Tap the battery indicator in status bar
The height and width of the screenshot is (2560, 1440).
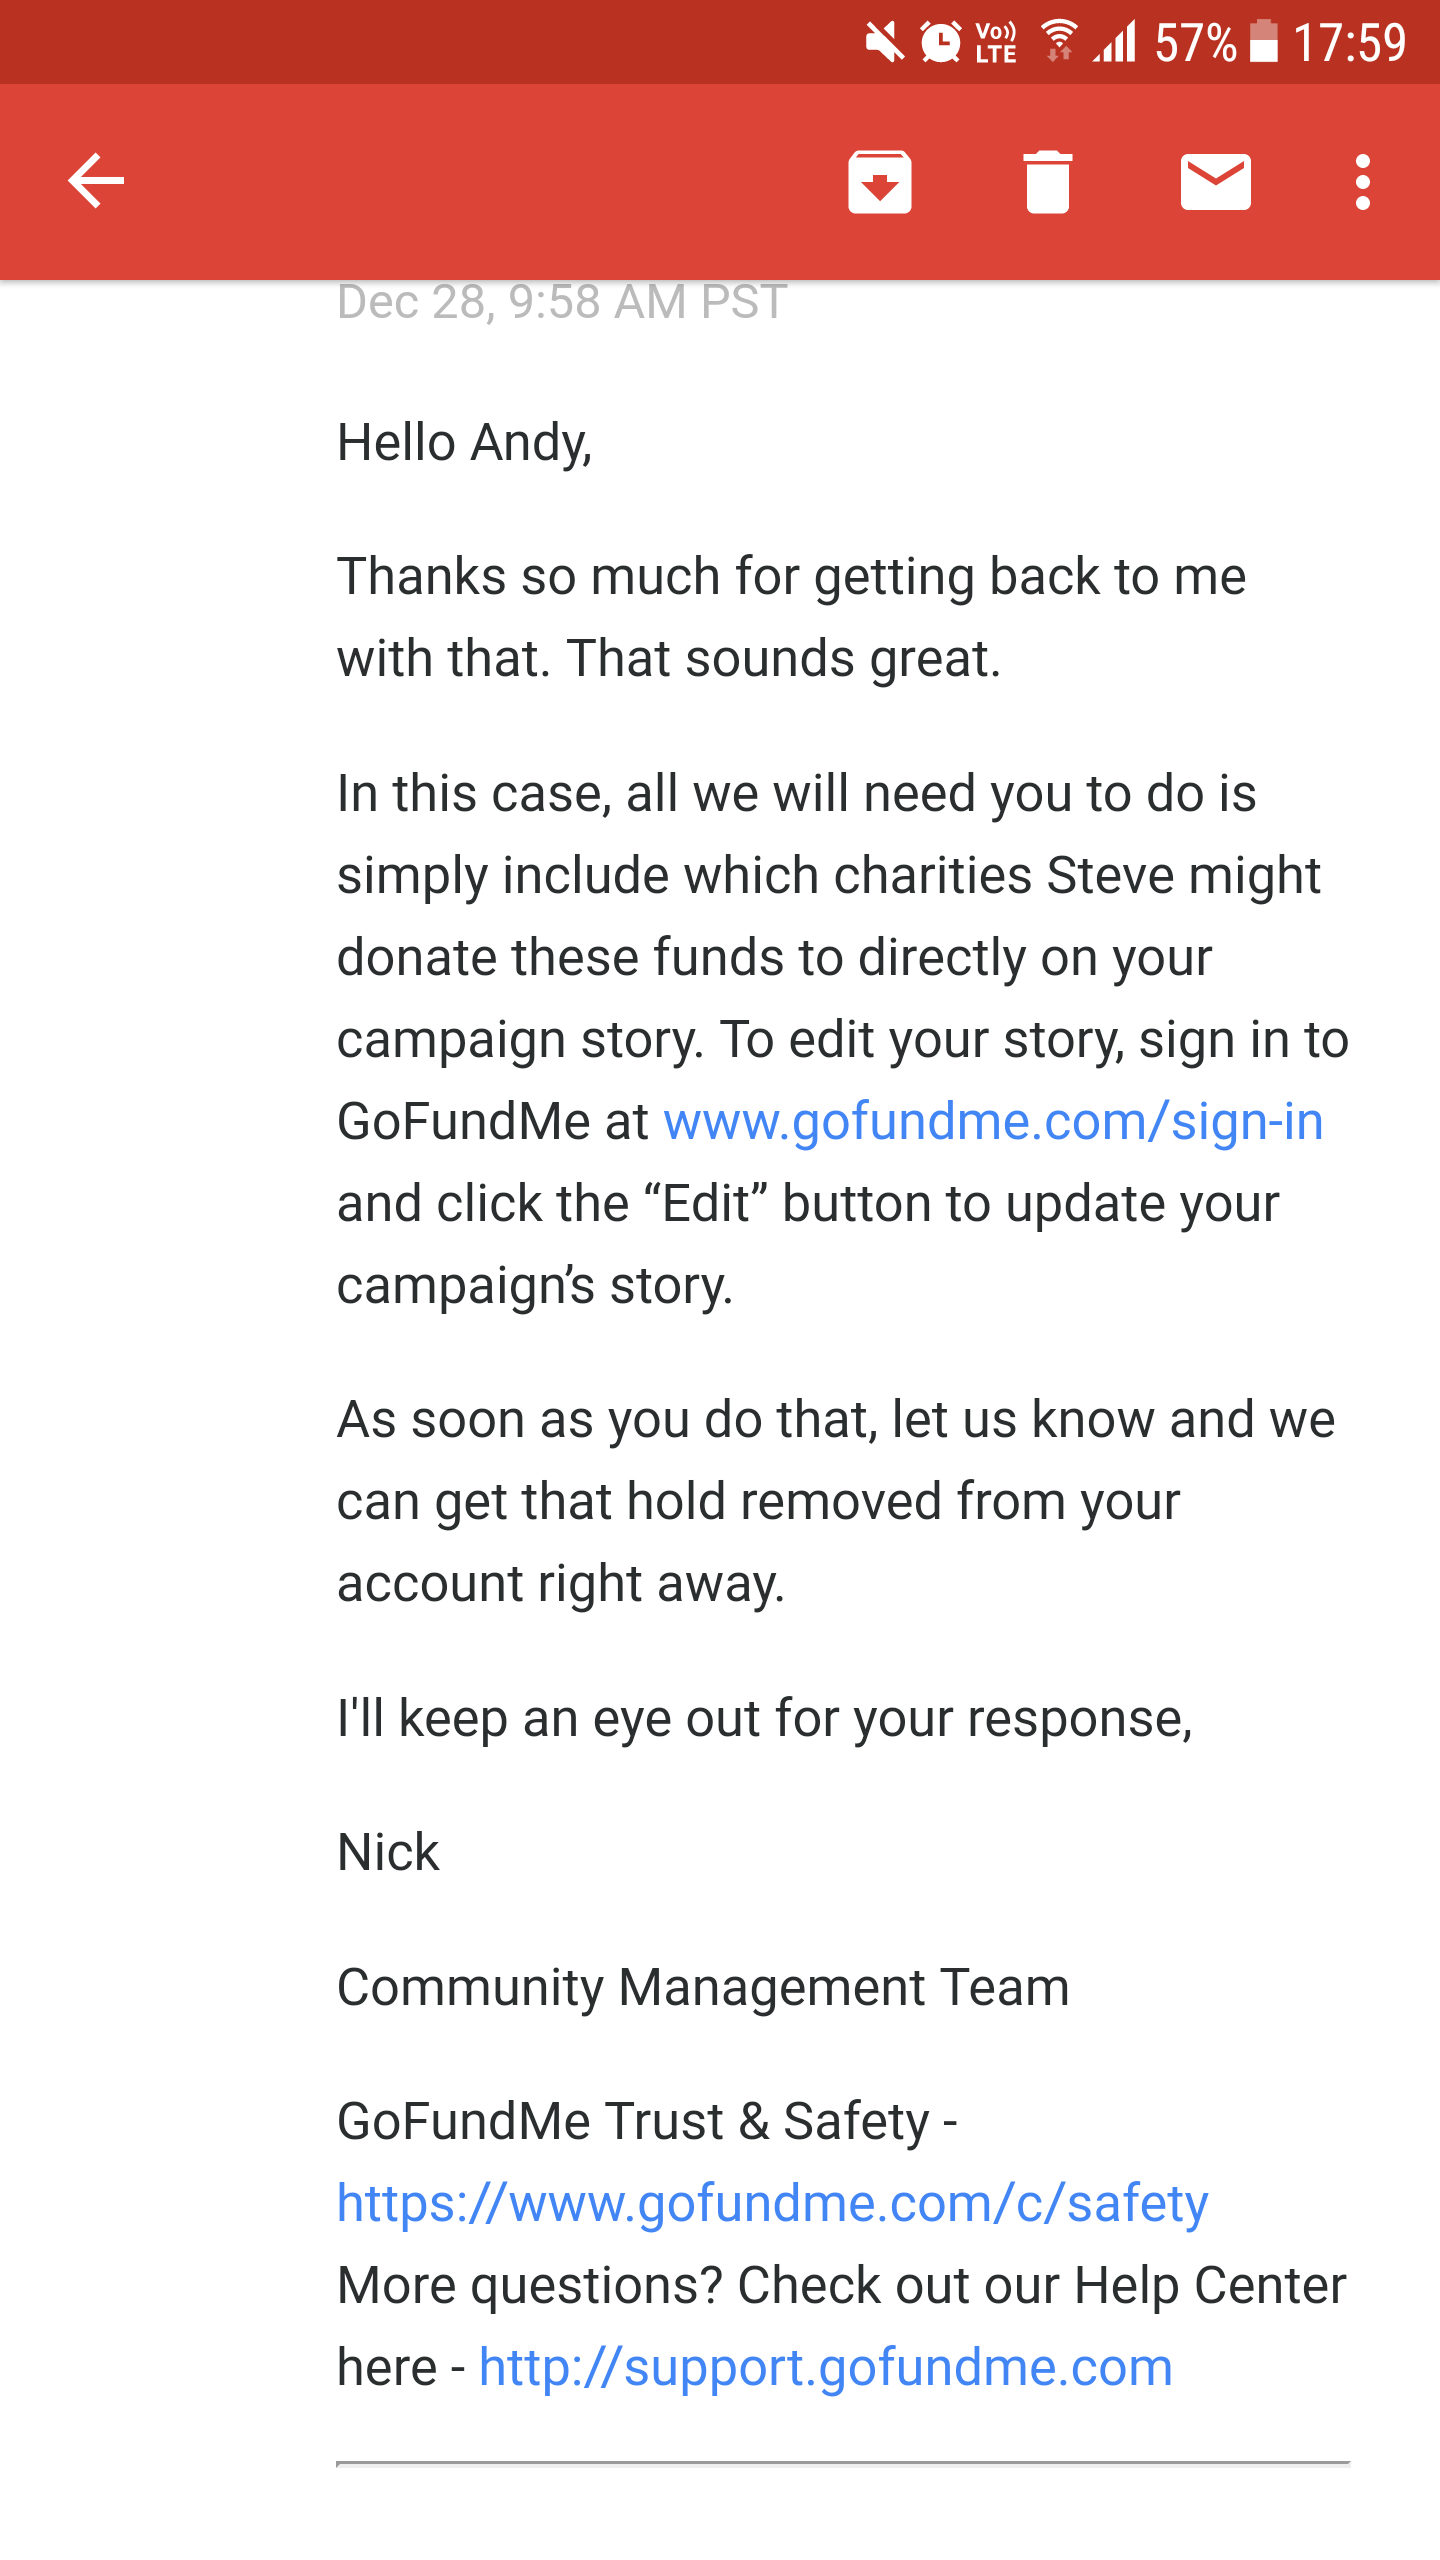click(1264, 42)
